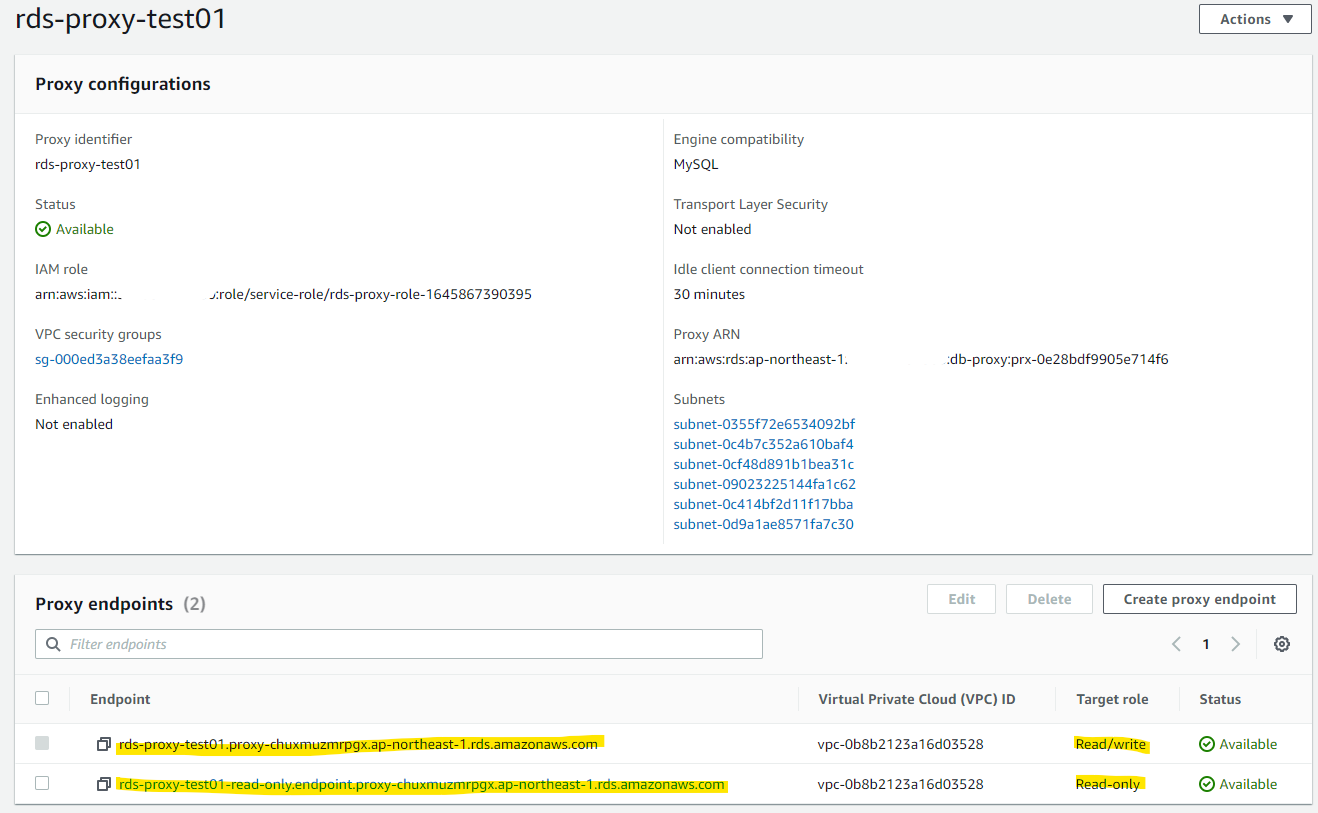This screenshot has width=1318, height=813.
Task: Check the read-only endpoint row checkbox
Action: point(42,783)
